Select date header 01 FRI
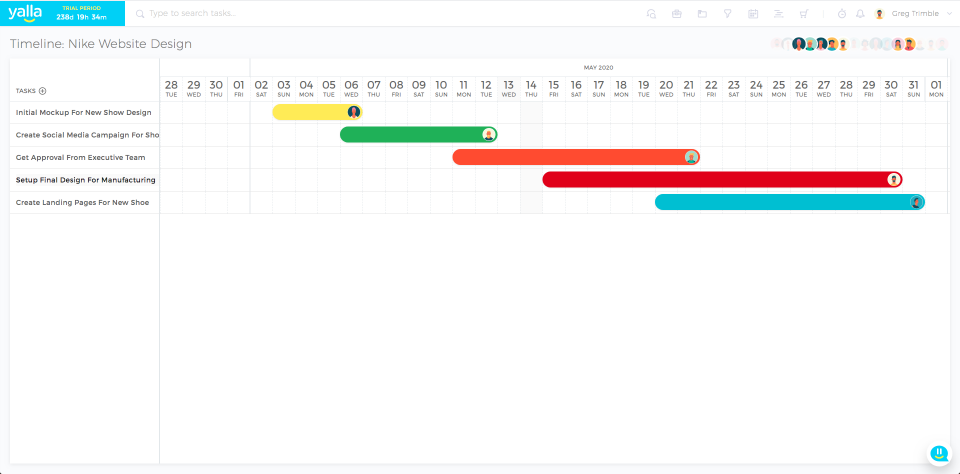The image size is (960, 474). [239, 88]
